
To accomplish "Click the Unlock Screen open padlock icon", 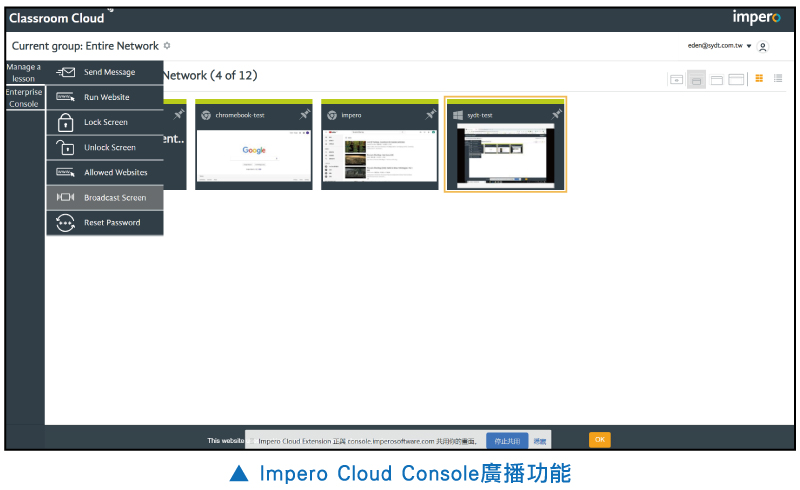I will click(x=66, y=147).
